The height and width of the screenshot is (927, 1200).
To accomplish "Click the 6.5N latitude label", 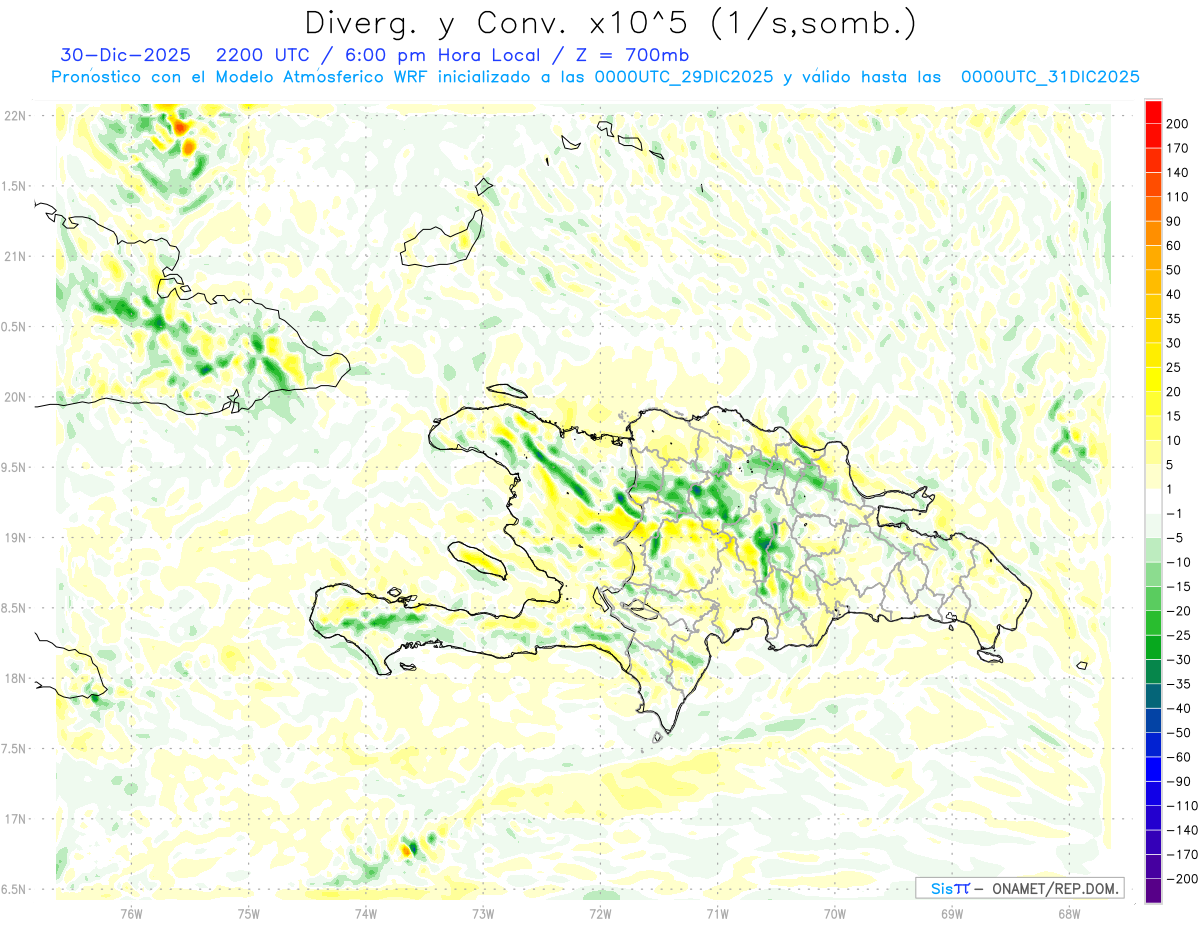I will (13, 889).
